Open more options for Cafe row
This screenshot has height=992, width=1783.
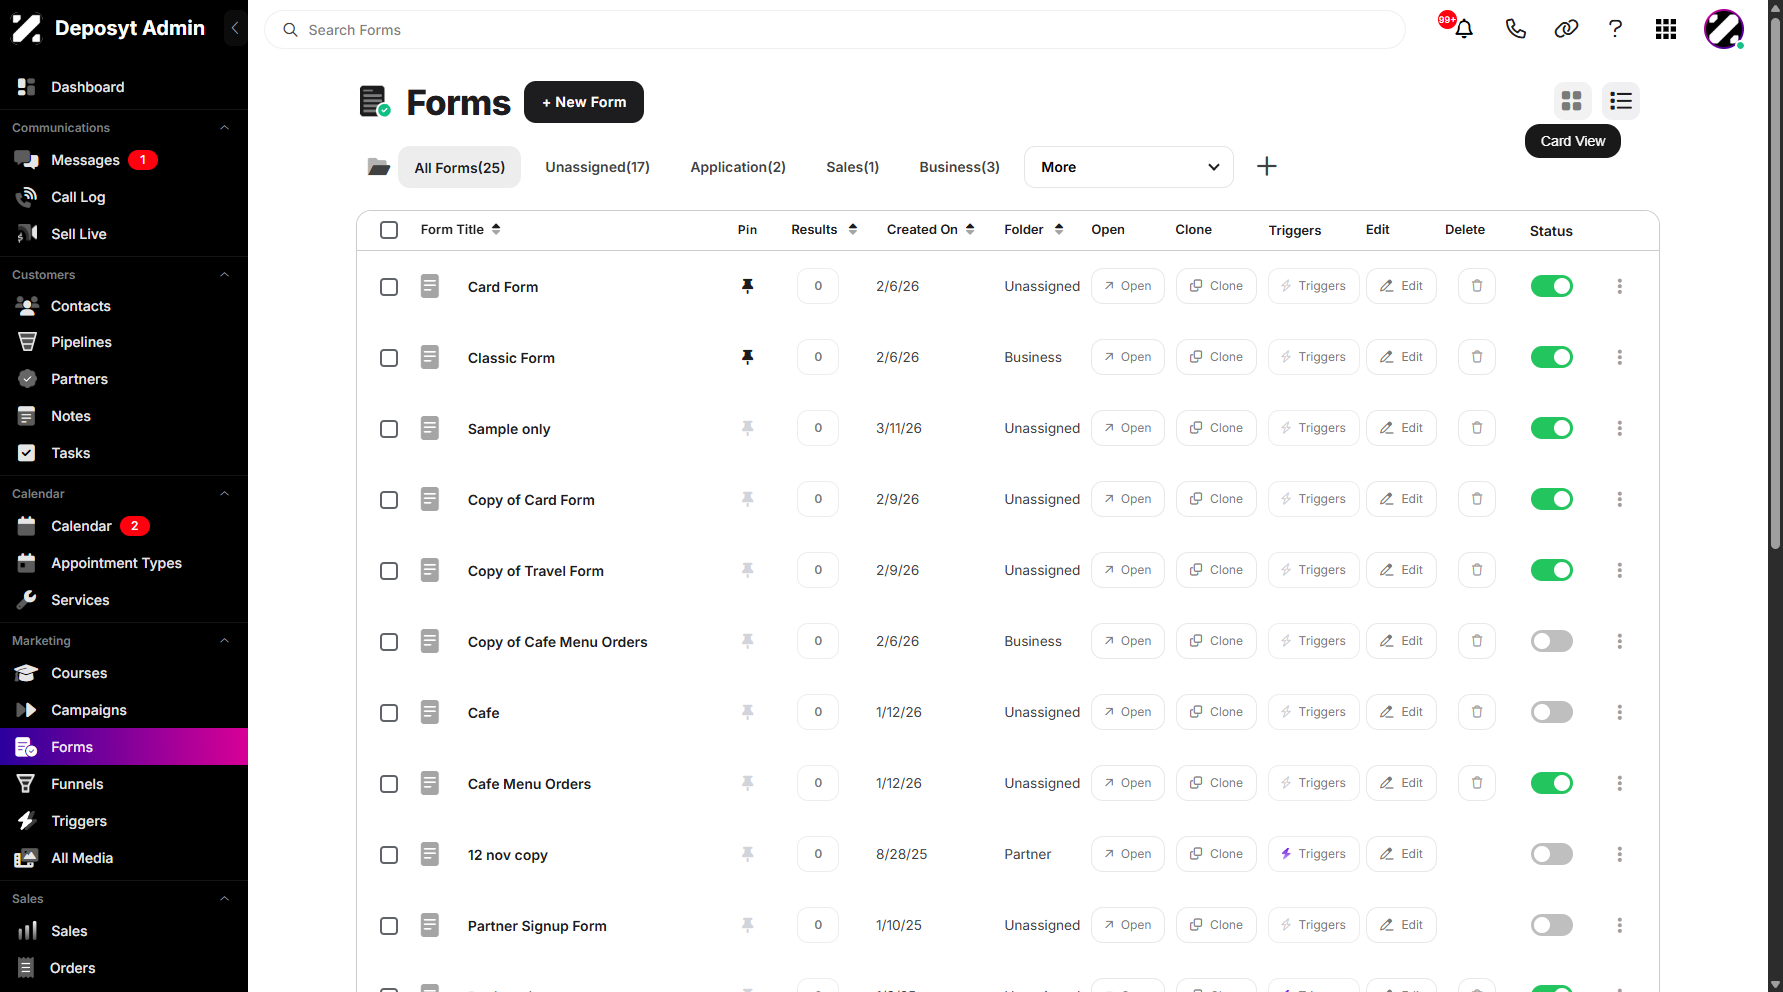[1620, 712]
